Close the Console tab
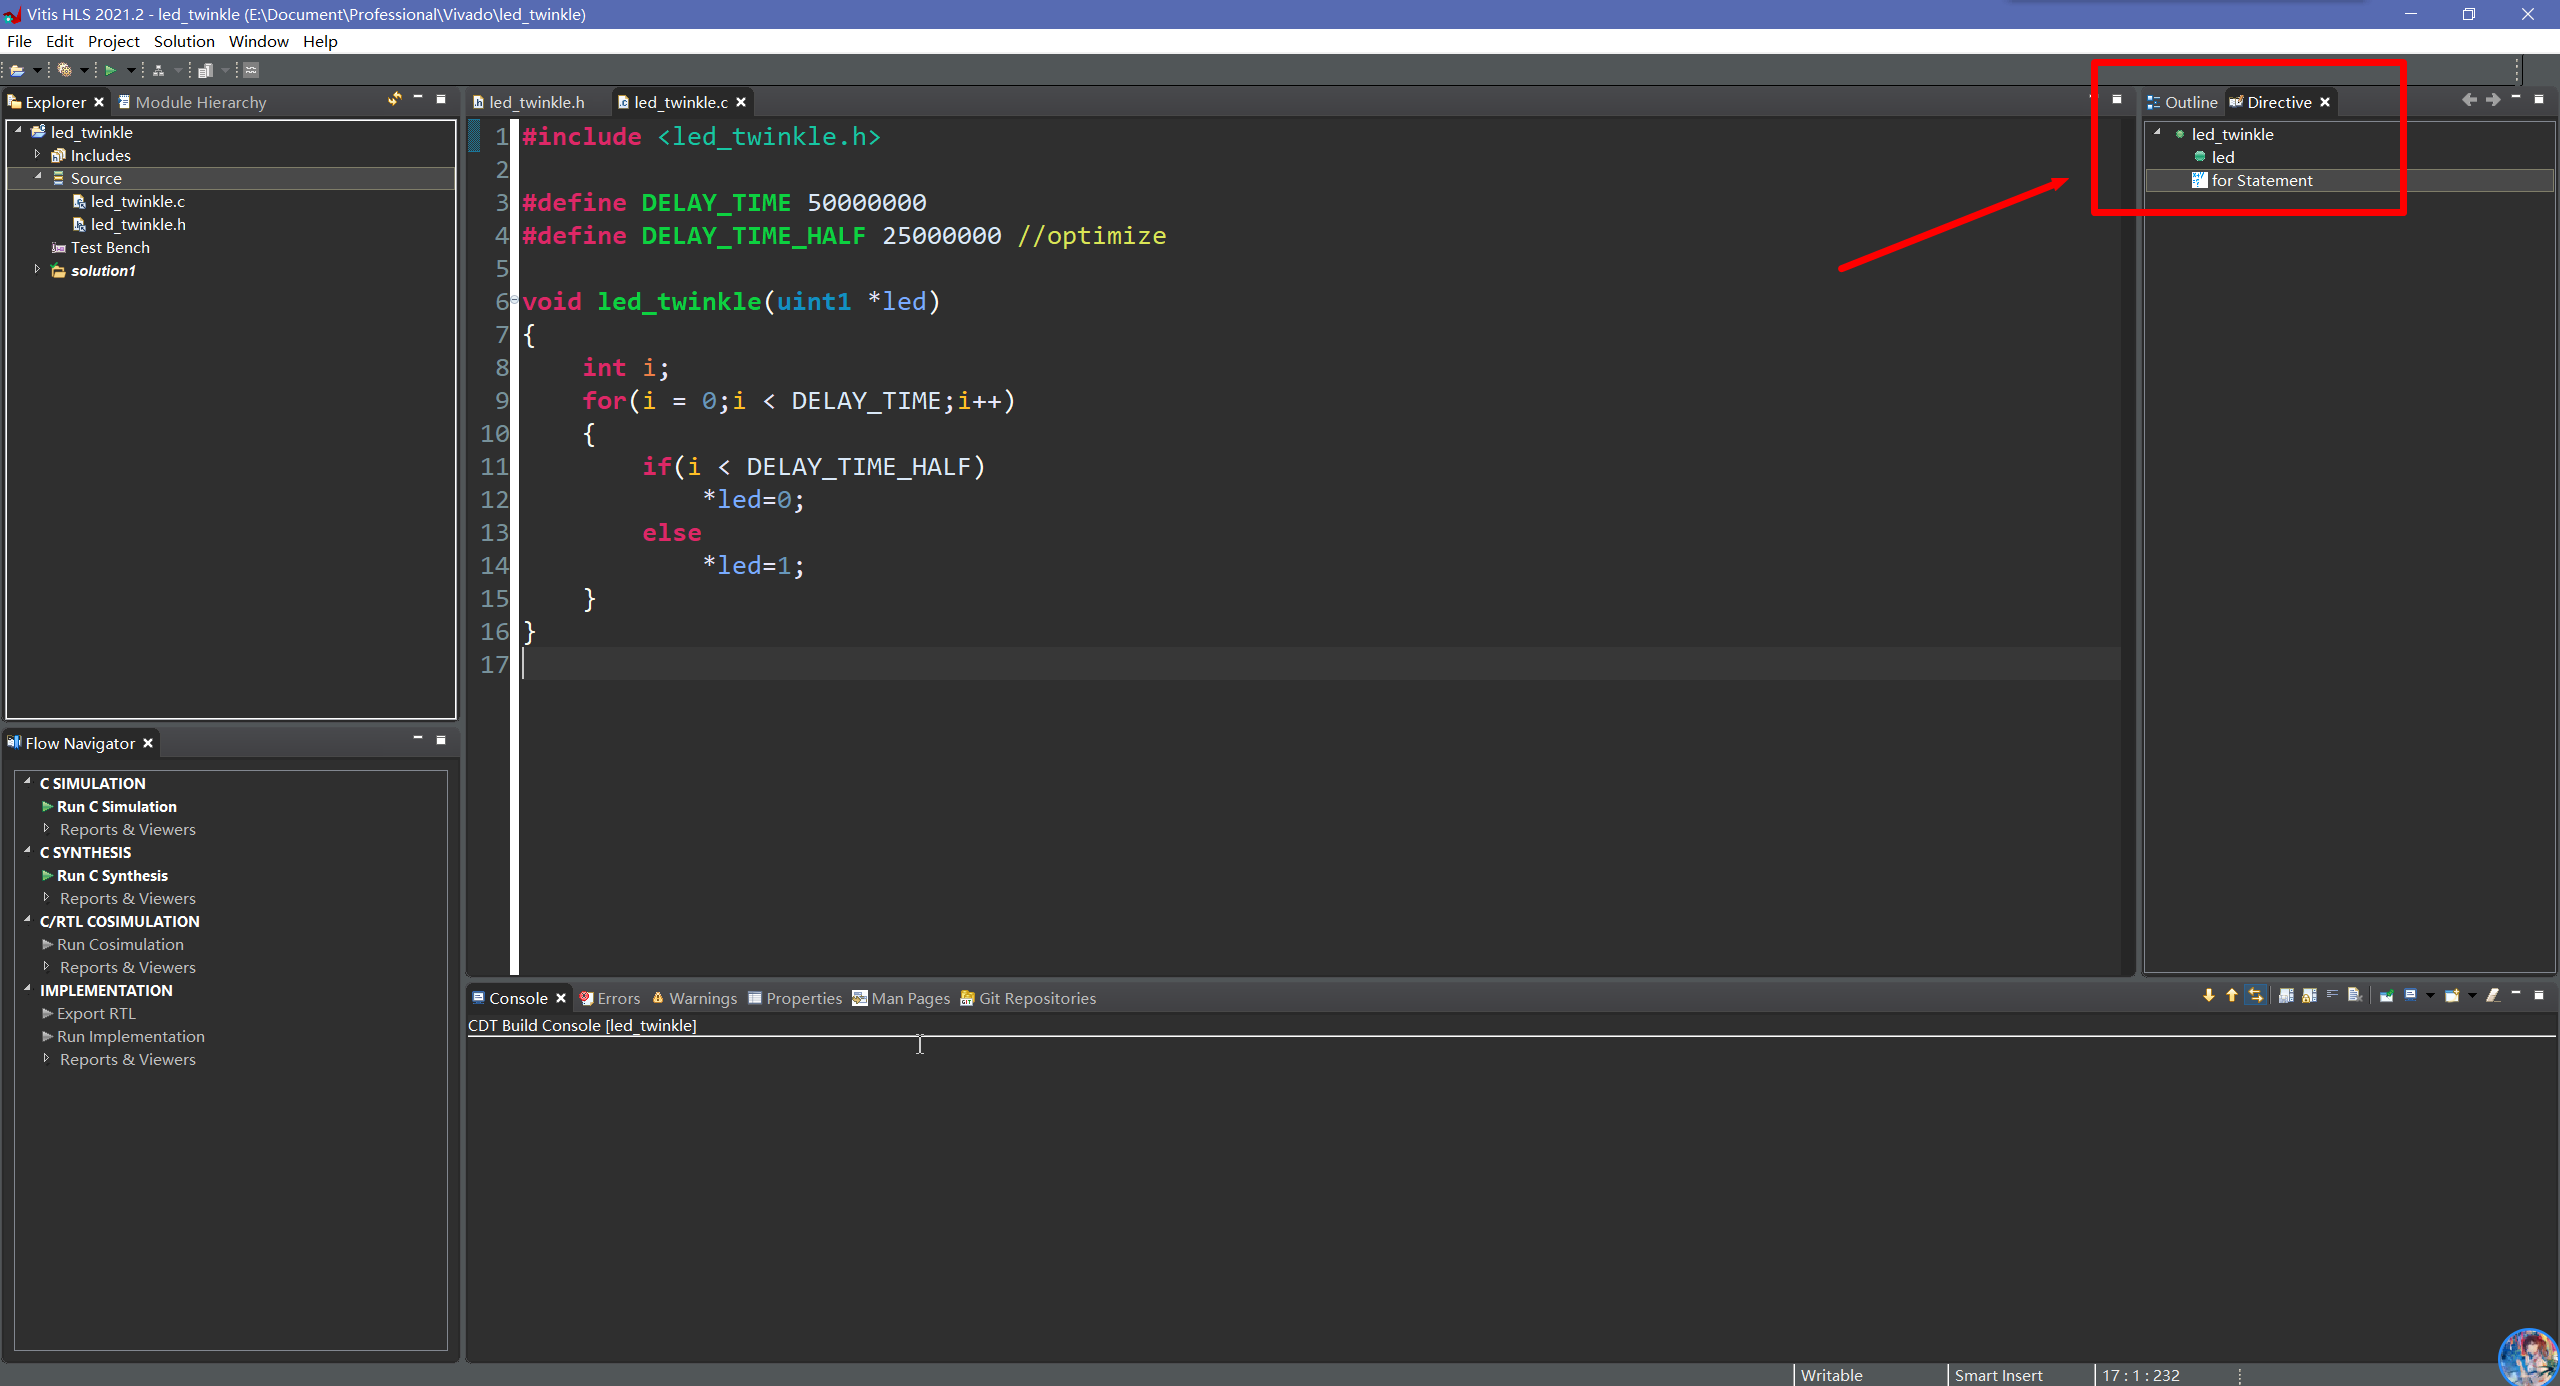This screenshot has height=1386, width=2560. click(x=561, y=998)
